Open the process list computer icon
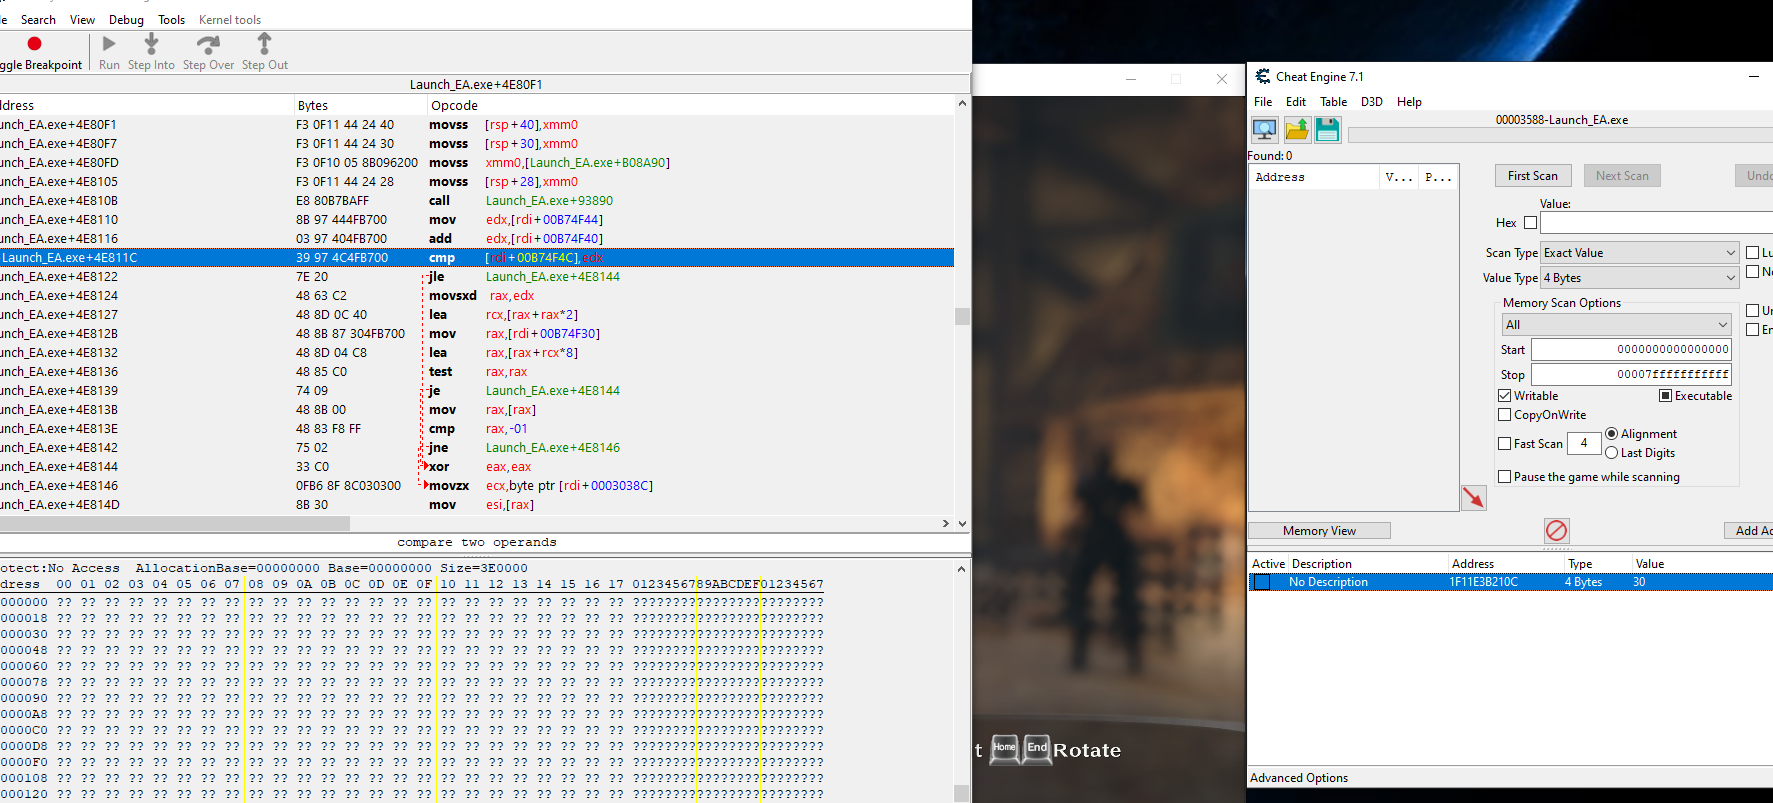Viewport: 1773px width, 803px height. 1265,129
